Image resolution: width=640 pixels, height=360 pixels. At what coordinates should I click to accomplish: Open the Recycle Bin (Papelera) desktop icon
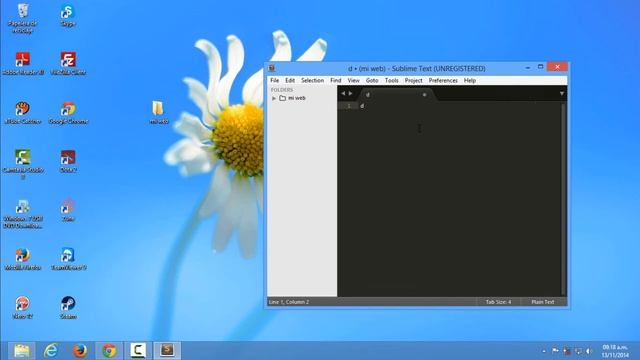[x=22, y=18]
